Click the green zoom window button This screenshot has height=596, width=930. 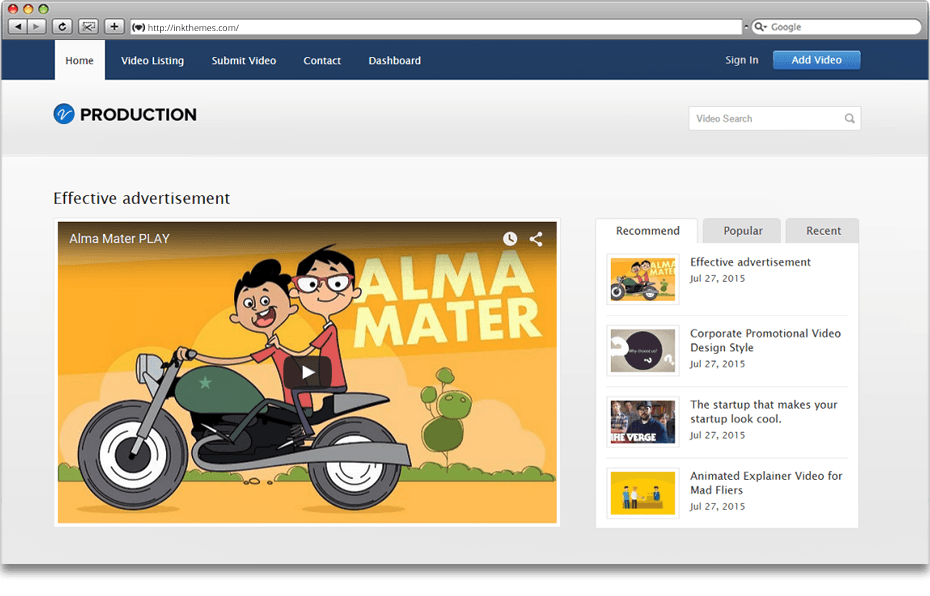tap(43, 9)
